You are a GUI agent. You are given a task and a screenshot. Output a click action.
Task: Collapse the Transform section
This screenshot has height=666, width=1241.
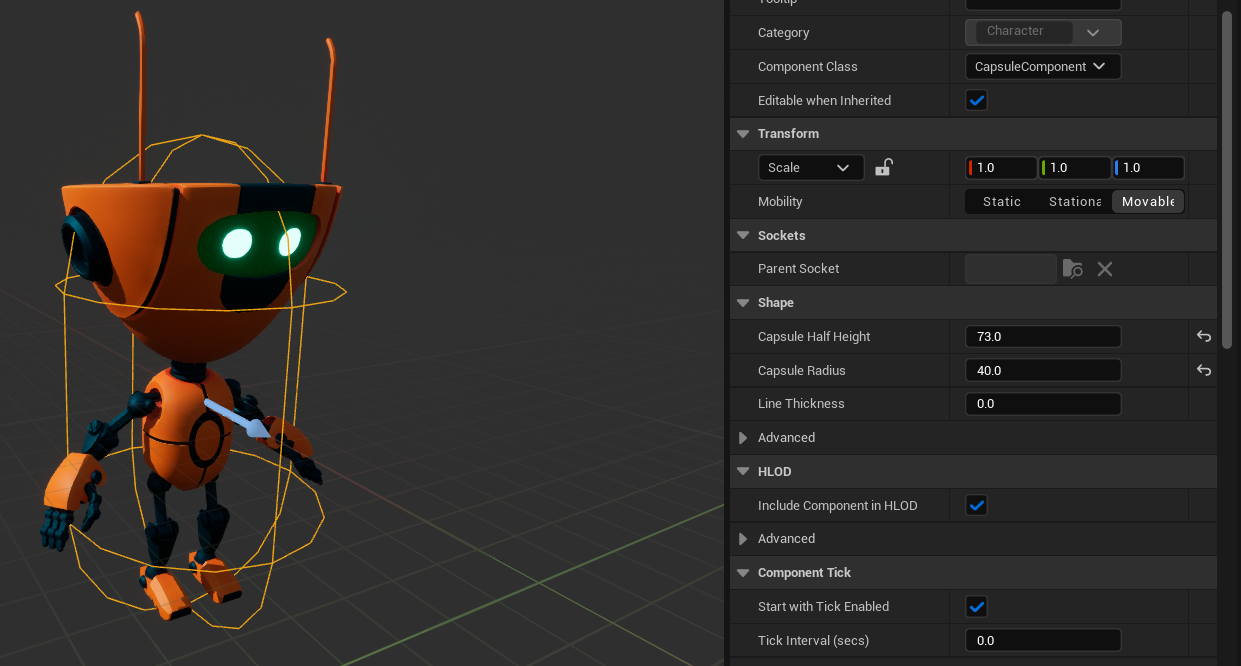point(743,134)
